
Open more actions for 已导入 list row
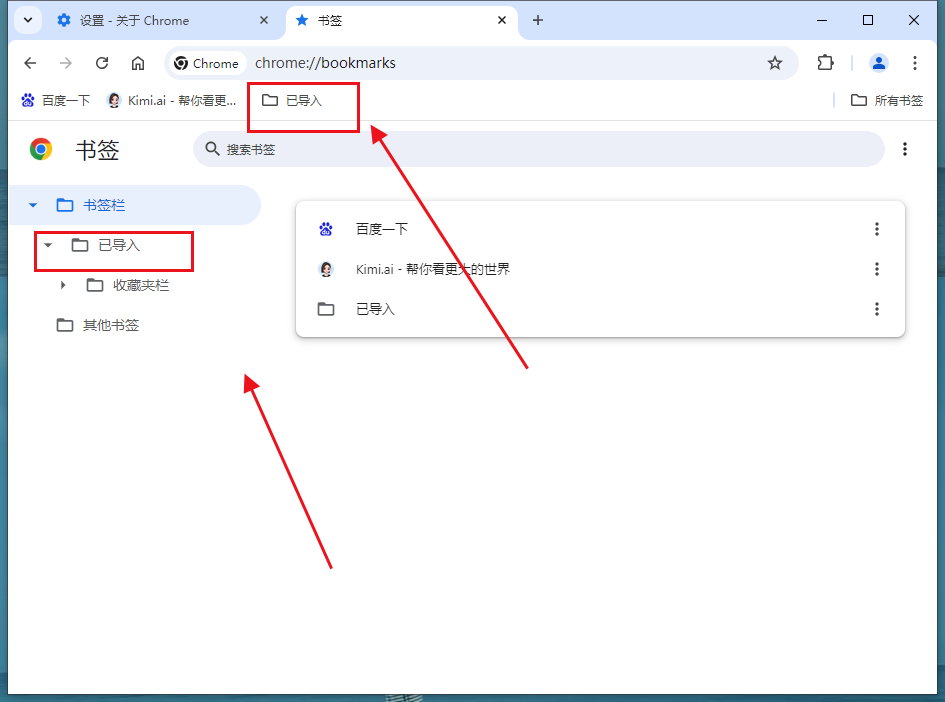tap(877, 309)
